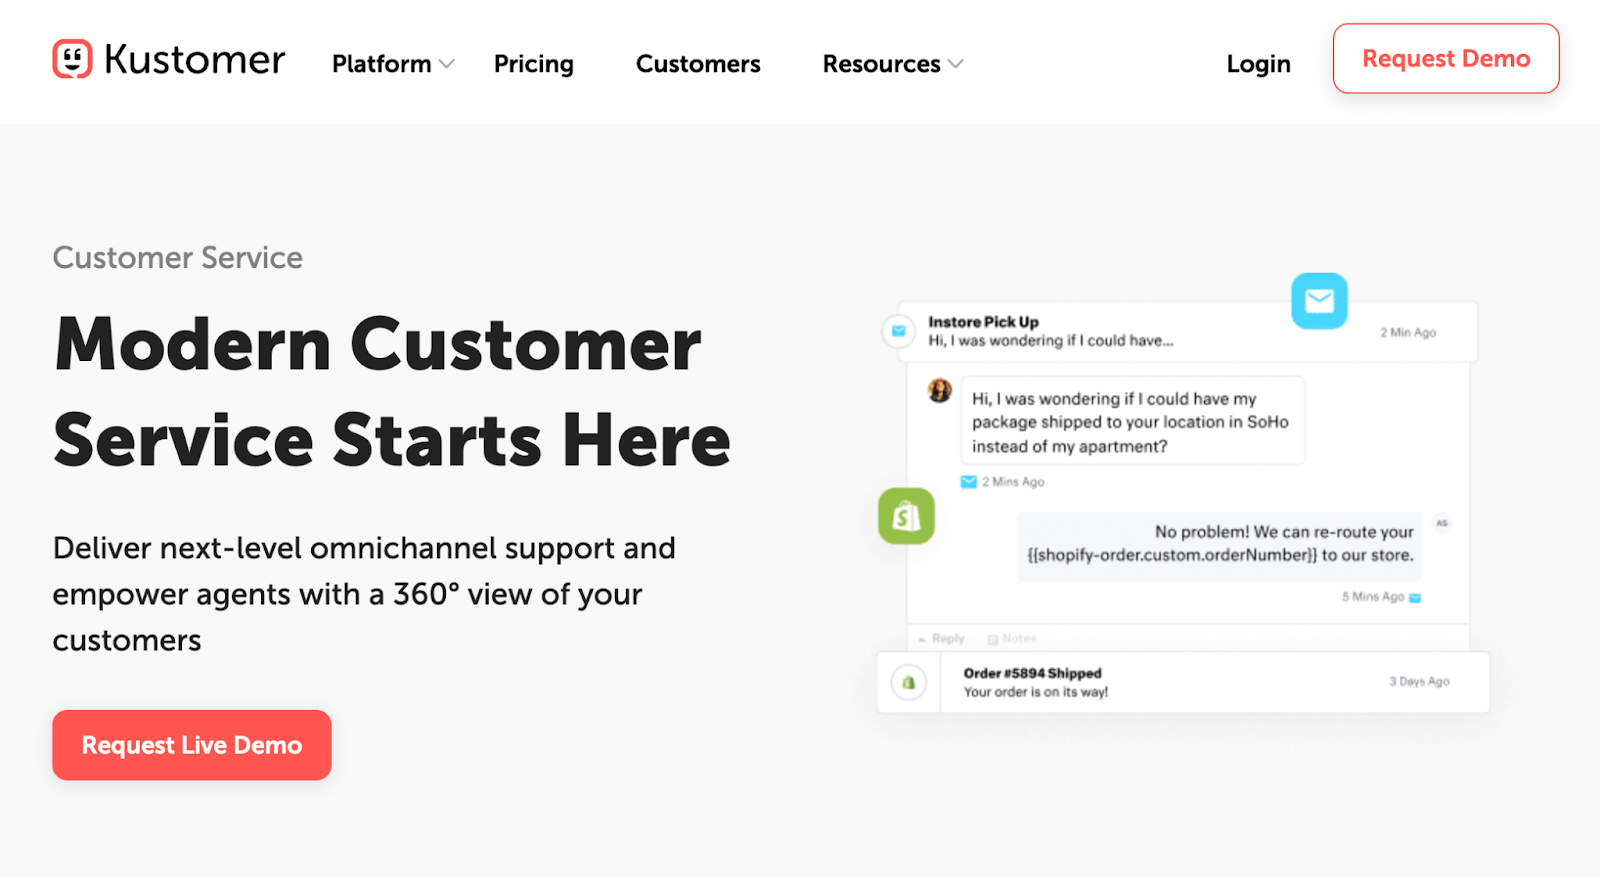Open the Login link
This screenshot has width=1600, height=877.
point(1258,64)
